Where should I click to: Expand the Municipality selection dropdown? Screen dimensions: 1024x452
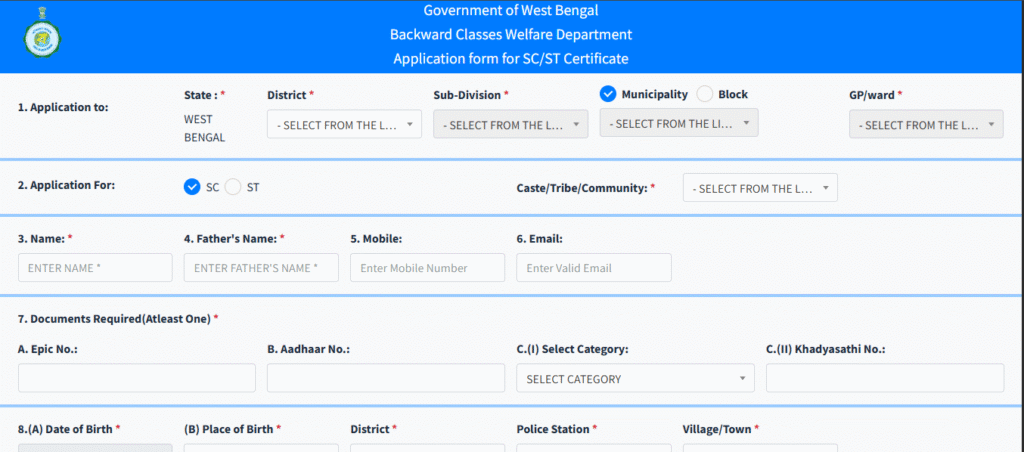[x=679, y=123]
